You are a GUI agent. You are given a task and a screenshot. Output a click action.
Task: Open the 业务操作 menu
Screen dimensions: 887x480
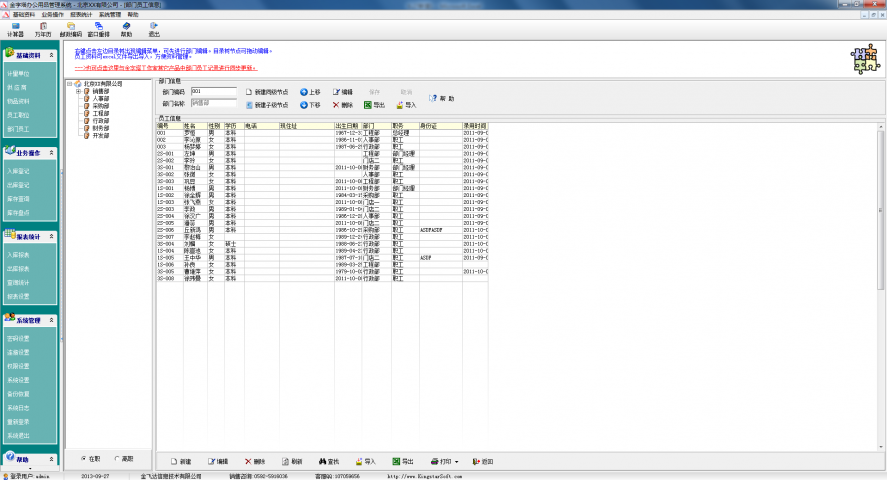52,15
